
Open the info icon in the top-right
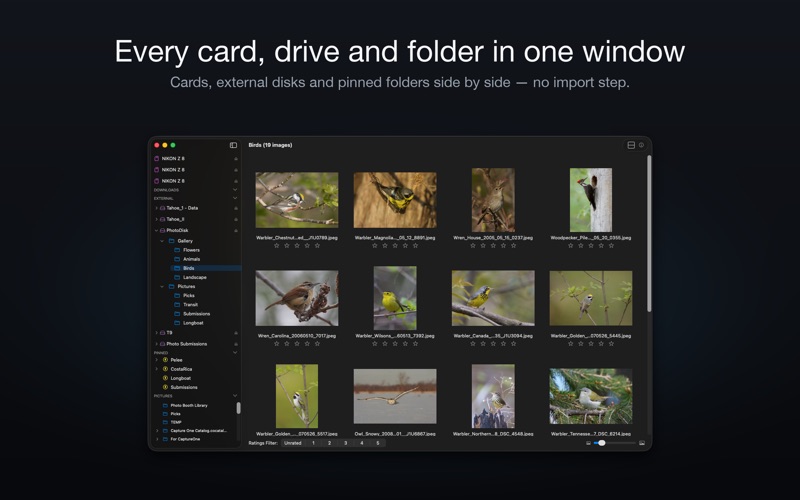pos(641,145)
